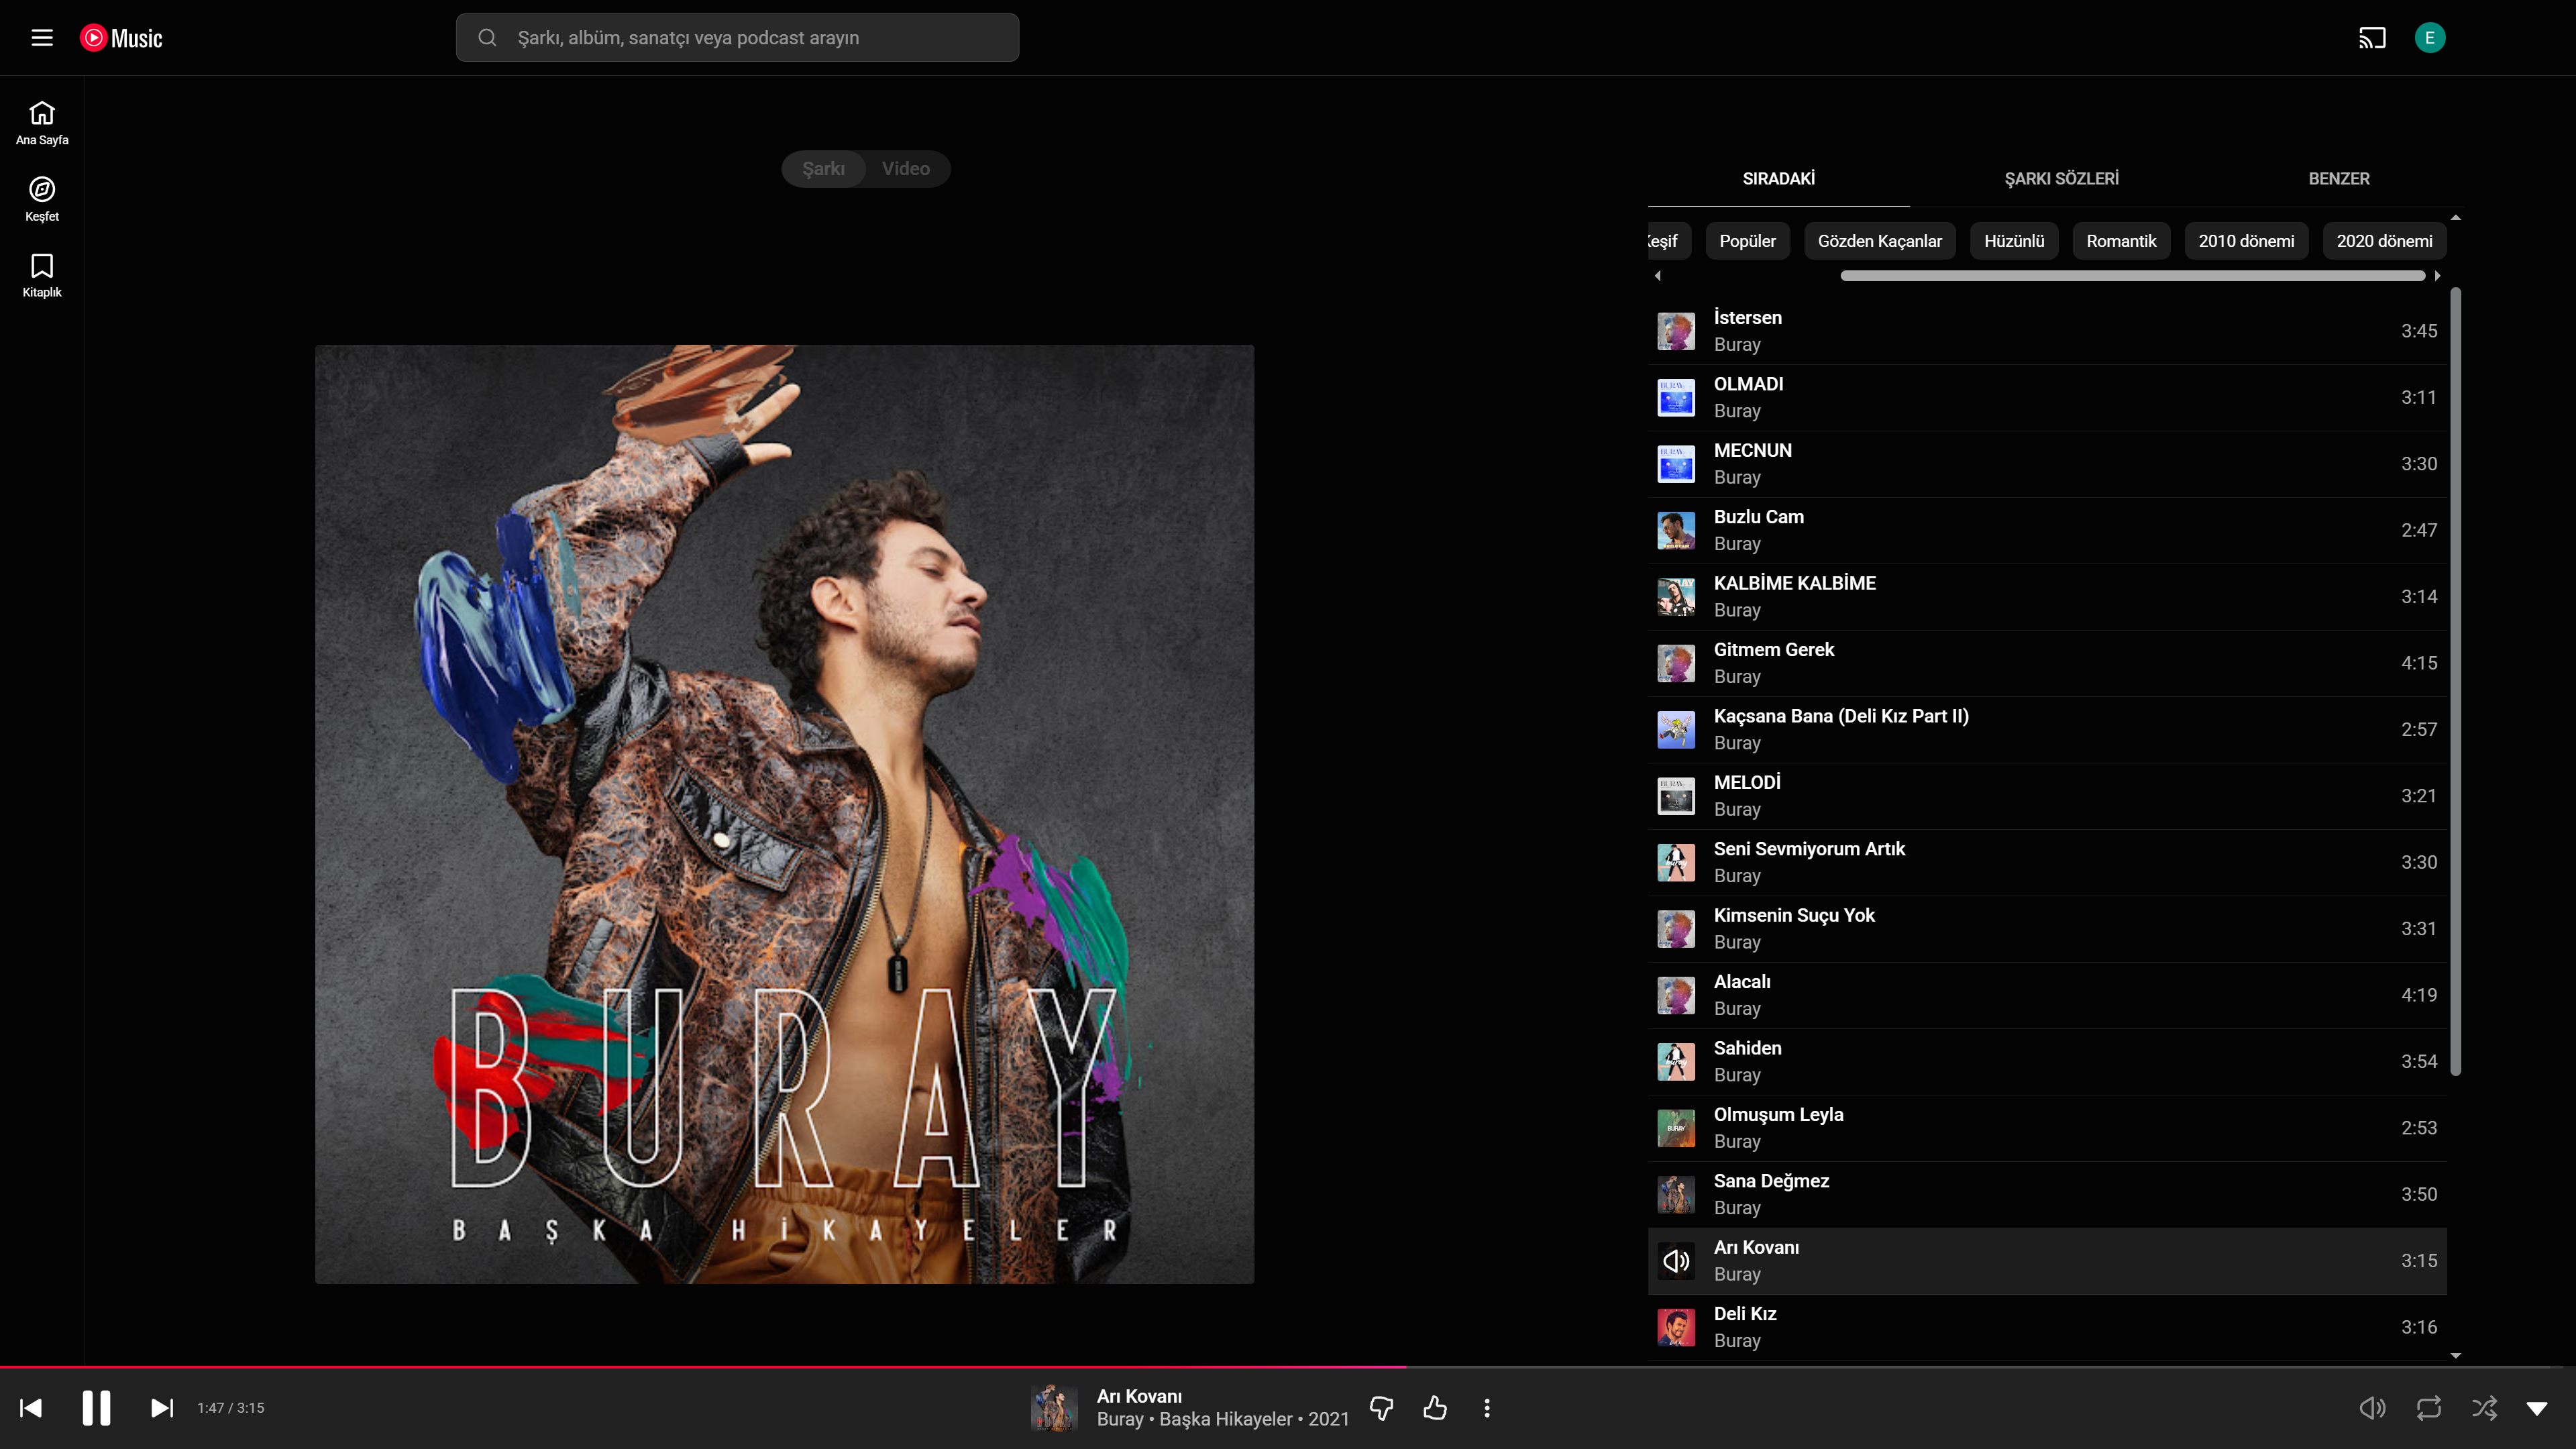Toggle shuffle mode
This screenshot has height=1449, width=2576.
[x=2485, y=1408]
